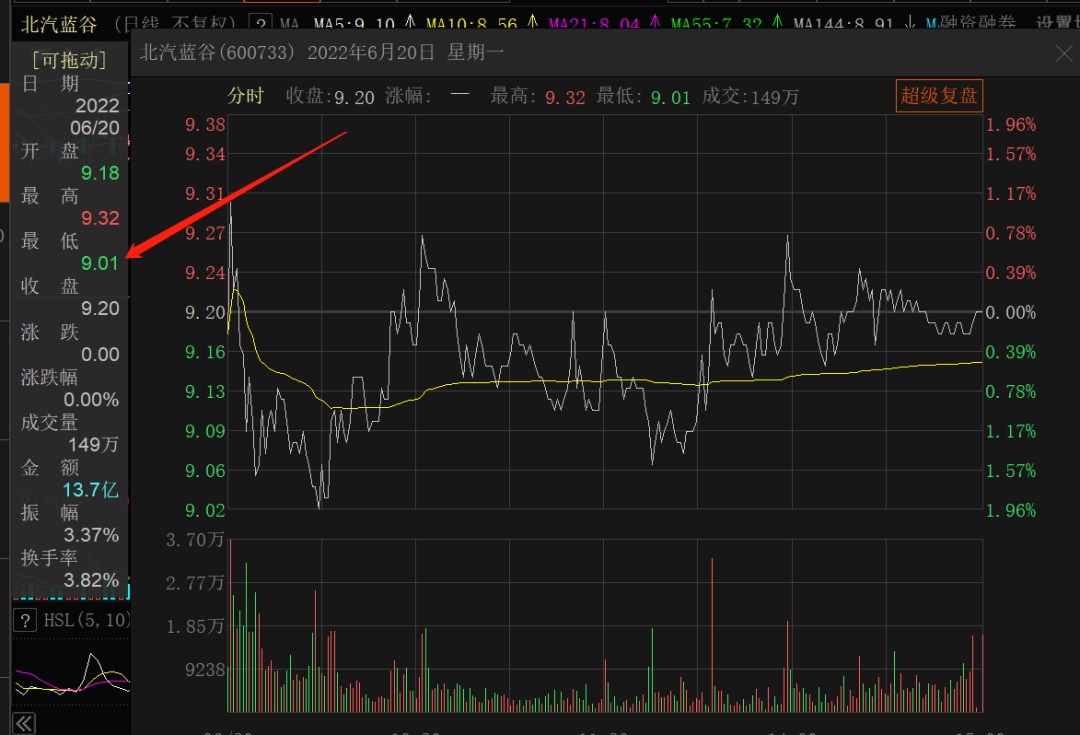The height and width of the screenshot is (735, 1080).
Task: Click the 9.31 price axis label
Action: point(205,194)
